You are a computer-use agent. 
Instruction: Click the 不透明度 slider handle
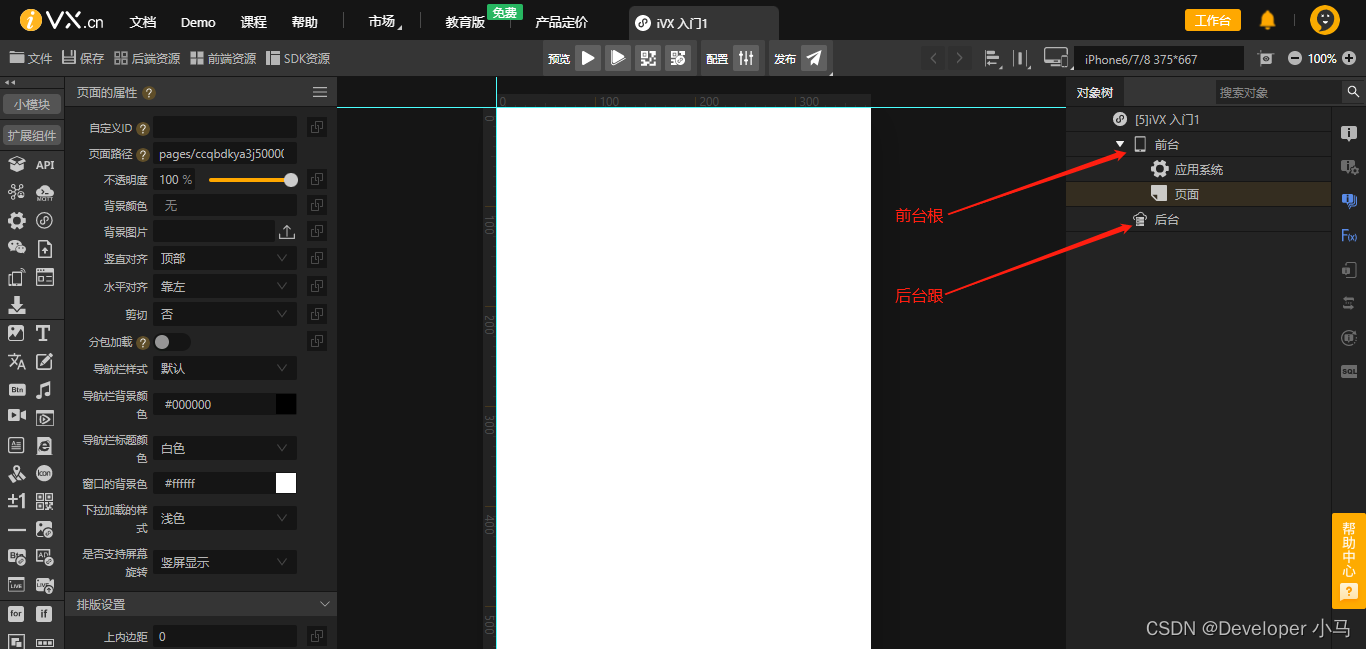pos(291,180)
